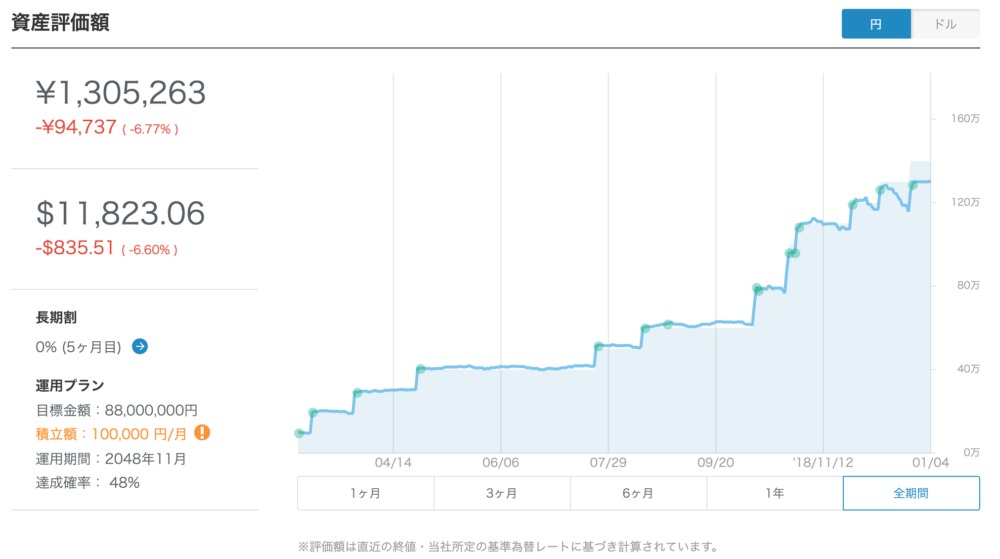This screenshot has height=559, width=1000.
Task: Select the 1ヶ月 chart range tab
Action: (x=365, y=493)
